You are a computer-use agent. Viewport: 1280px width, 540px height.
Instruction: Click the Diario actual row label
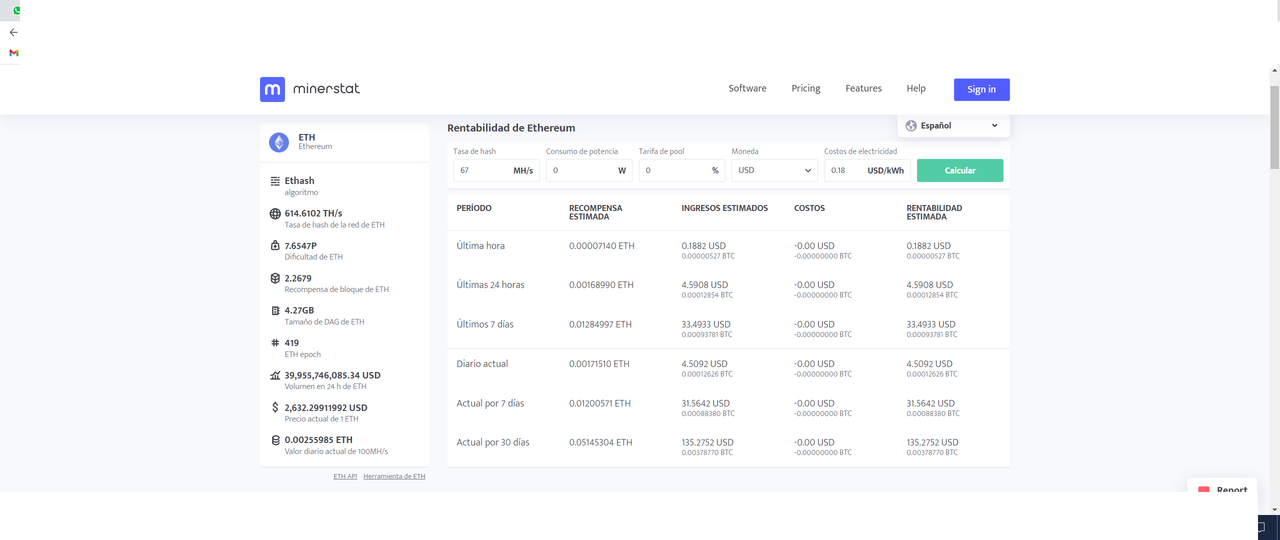pos(482,364)
